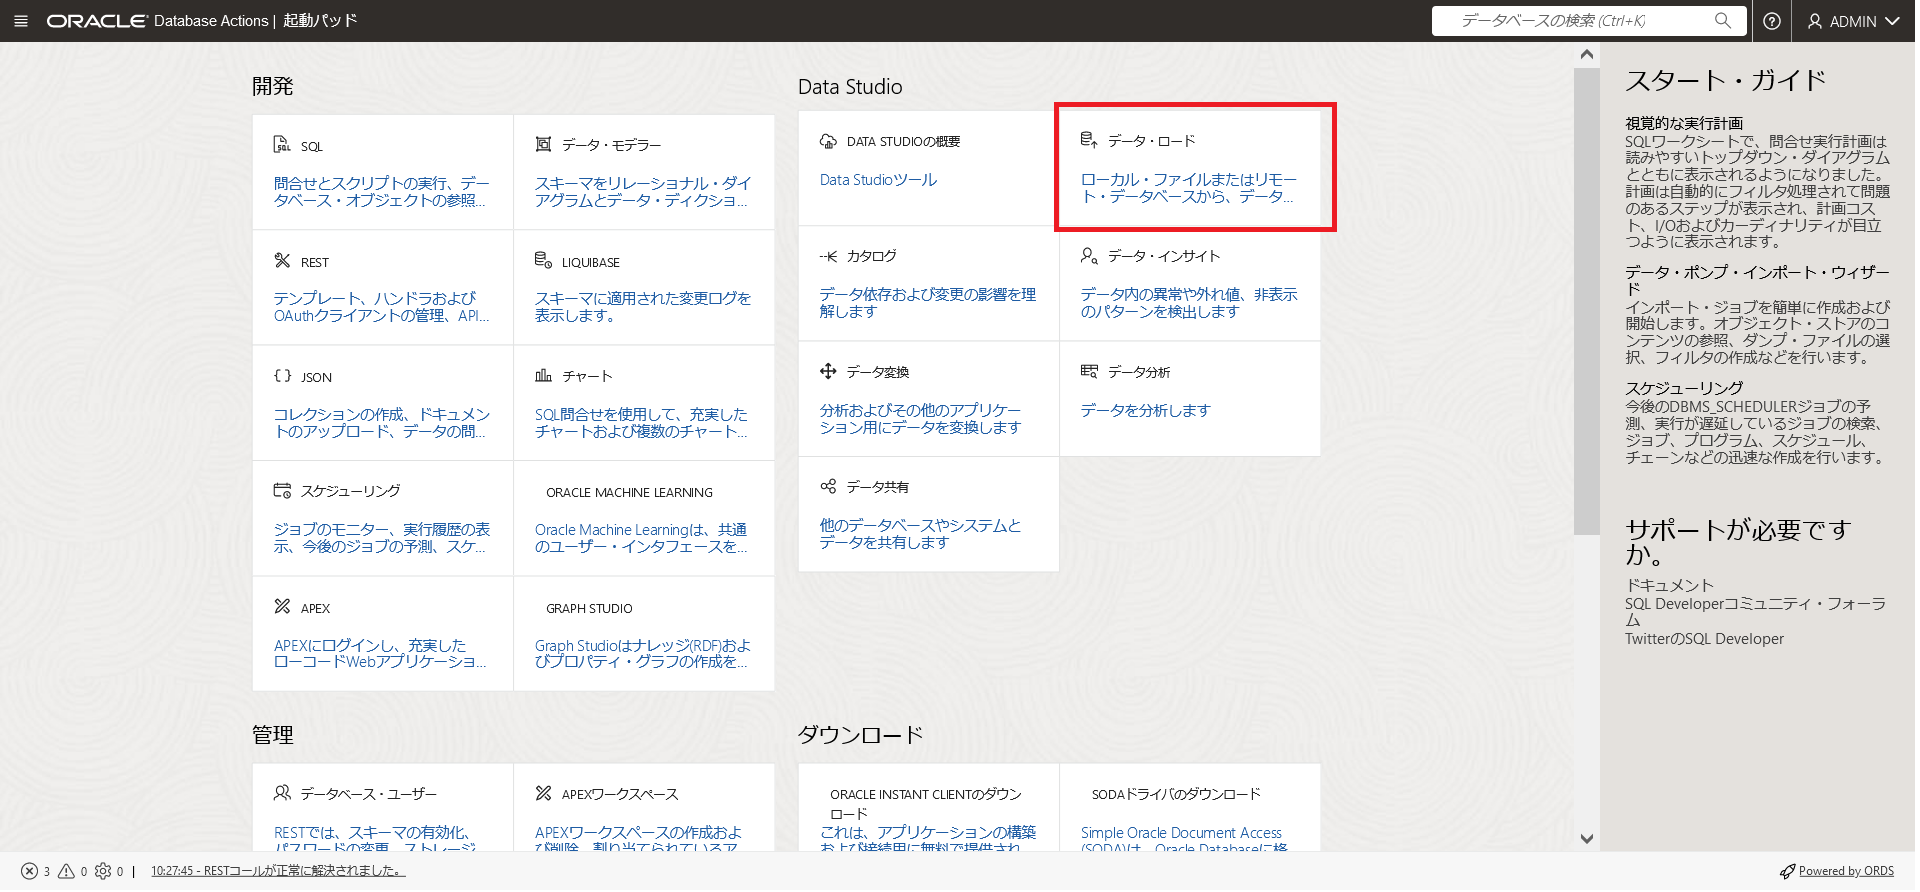Open the Data Share description link
The image size is (1920, 892).
click(920, 533)
